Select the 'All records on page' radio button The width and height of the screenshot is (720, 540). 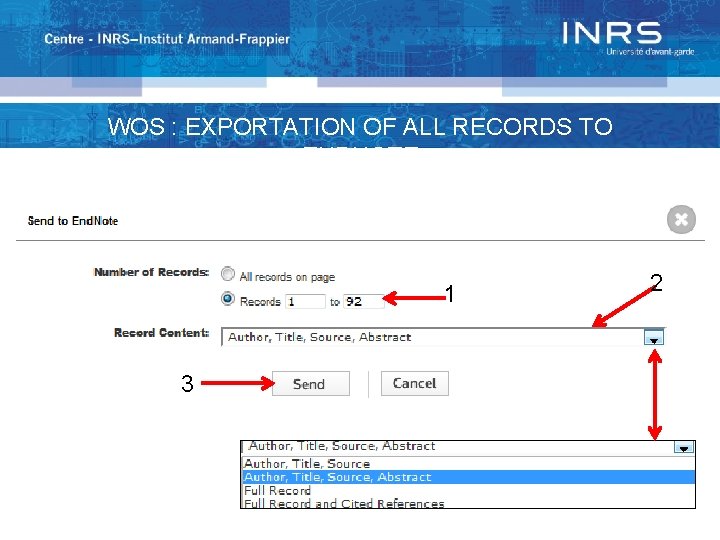point(228,274)
